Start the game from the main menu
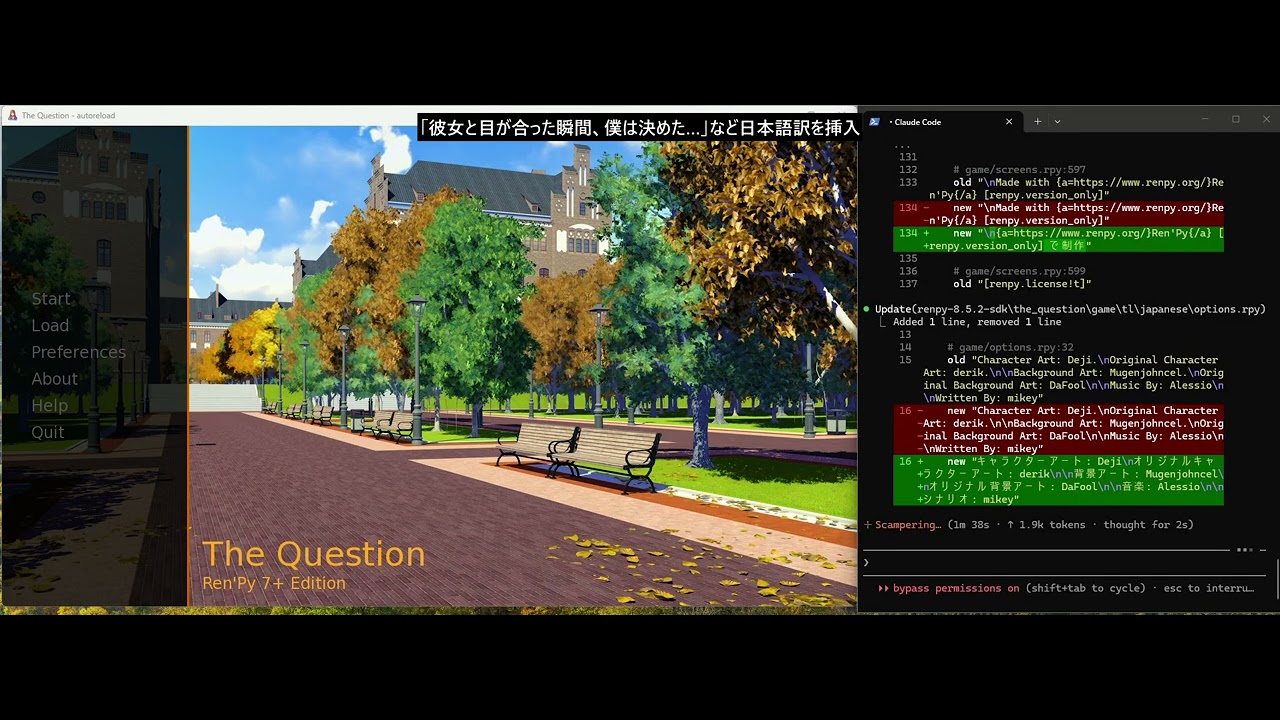The image size is (1280, 720). tap(50, 299)
